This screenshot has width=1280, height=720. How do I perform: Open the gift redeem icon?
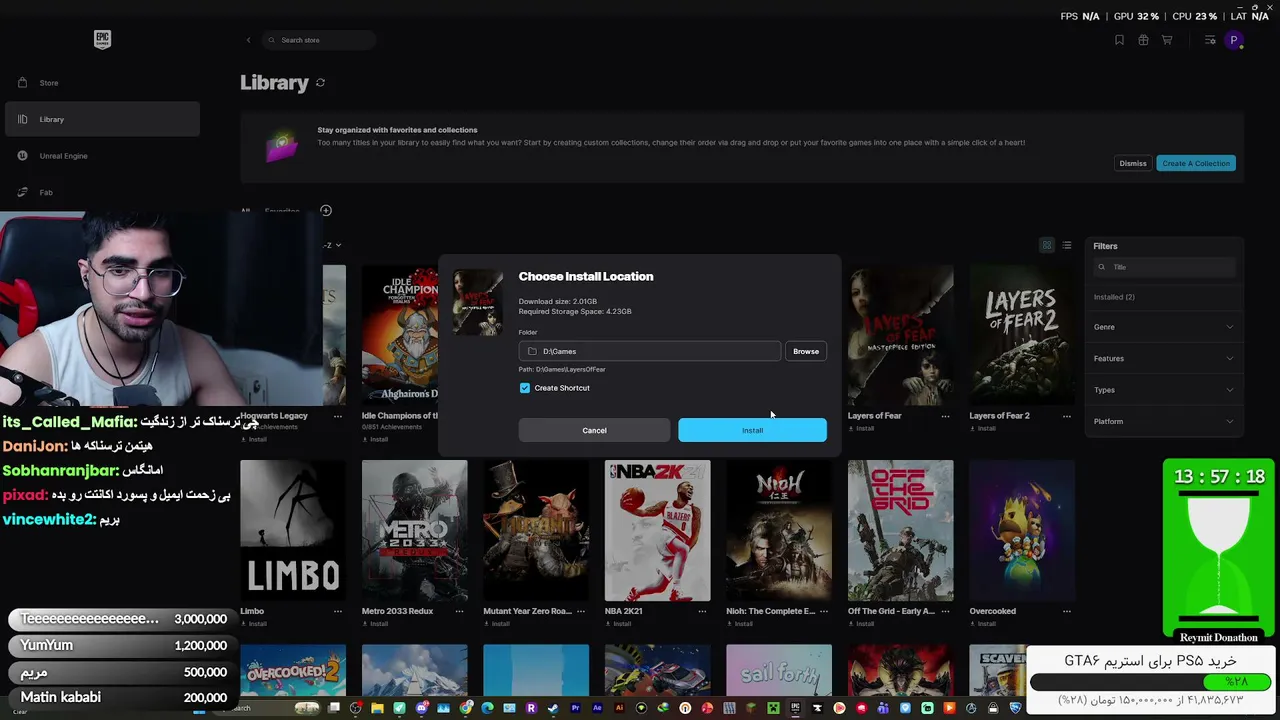[x=1143, y=40]
